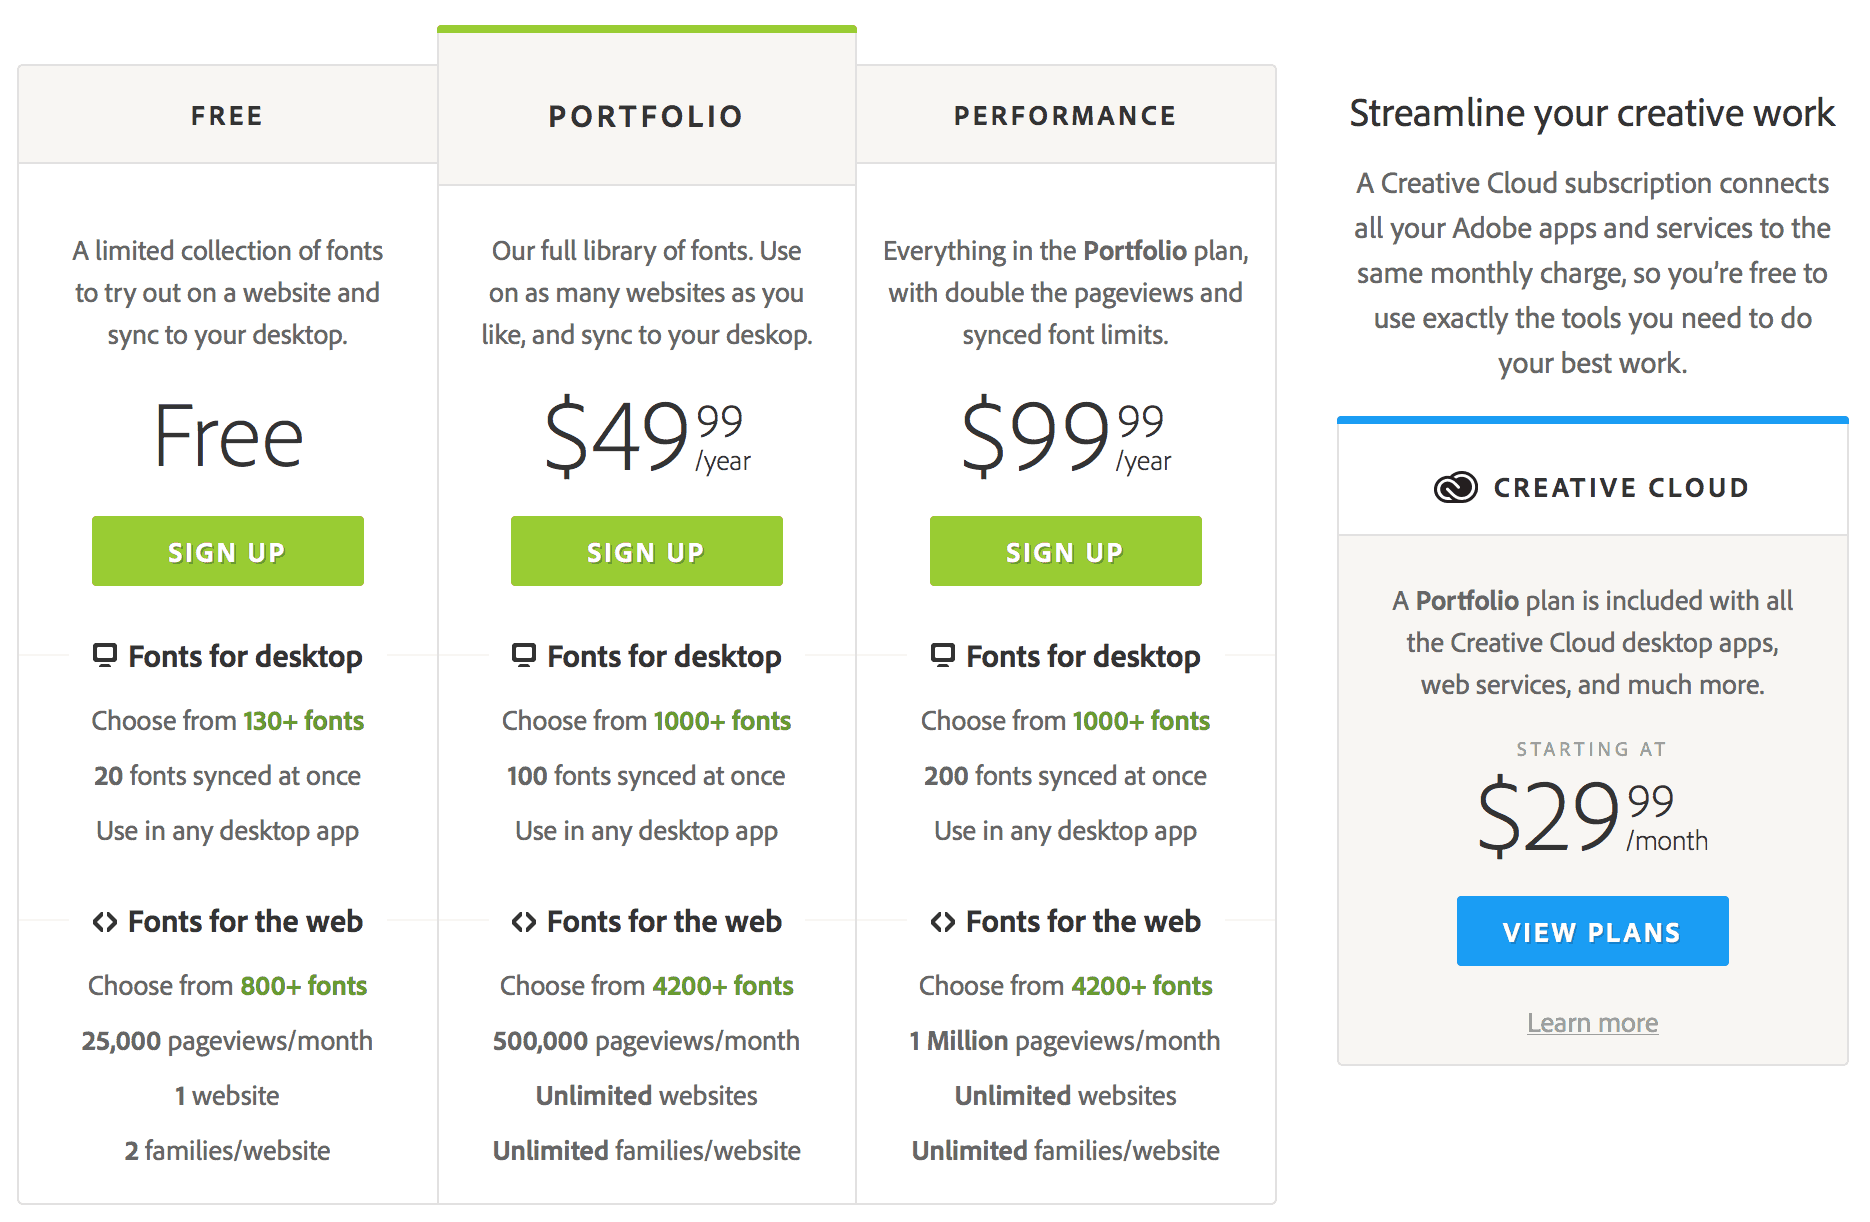The width and height of the screenshot is (1870, 1222).
Task: Follow the Learn more link
Action: 1593,1023
